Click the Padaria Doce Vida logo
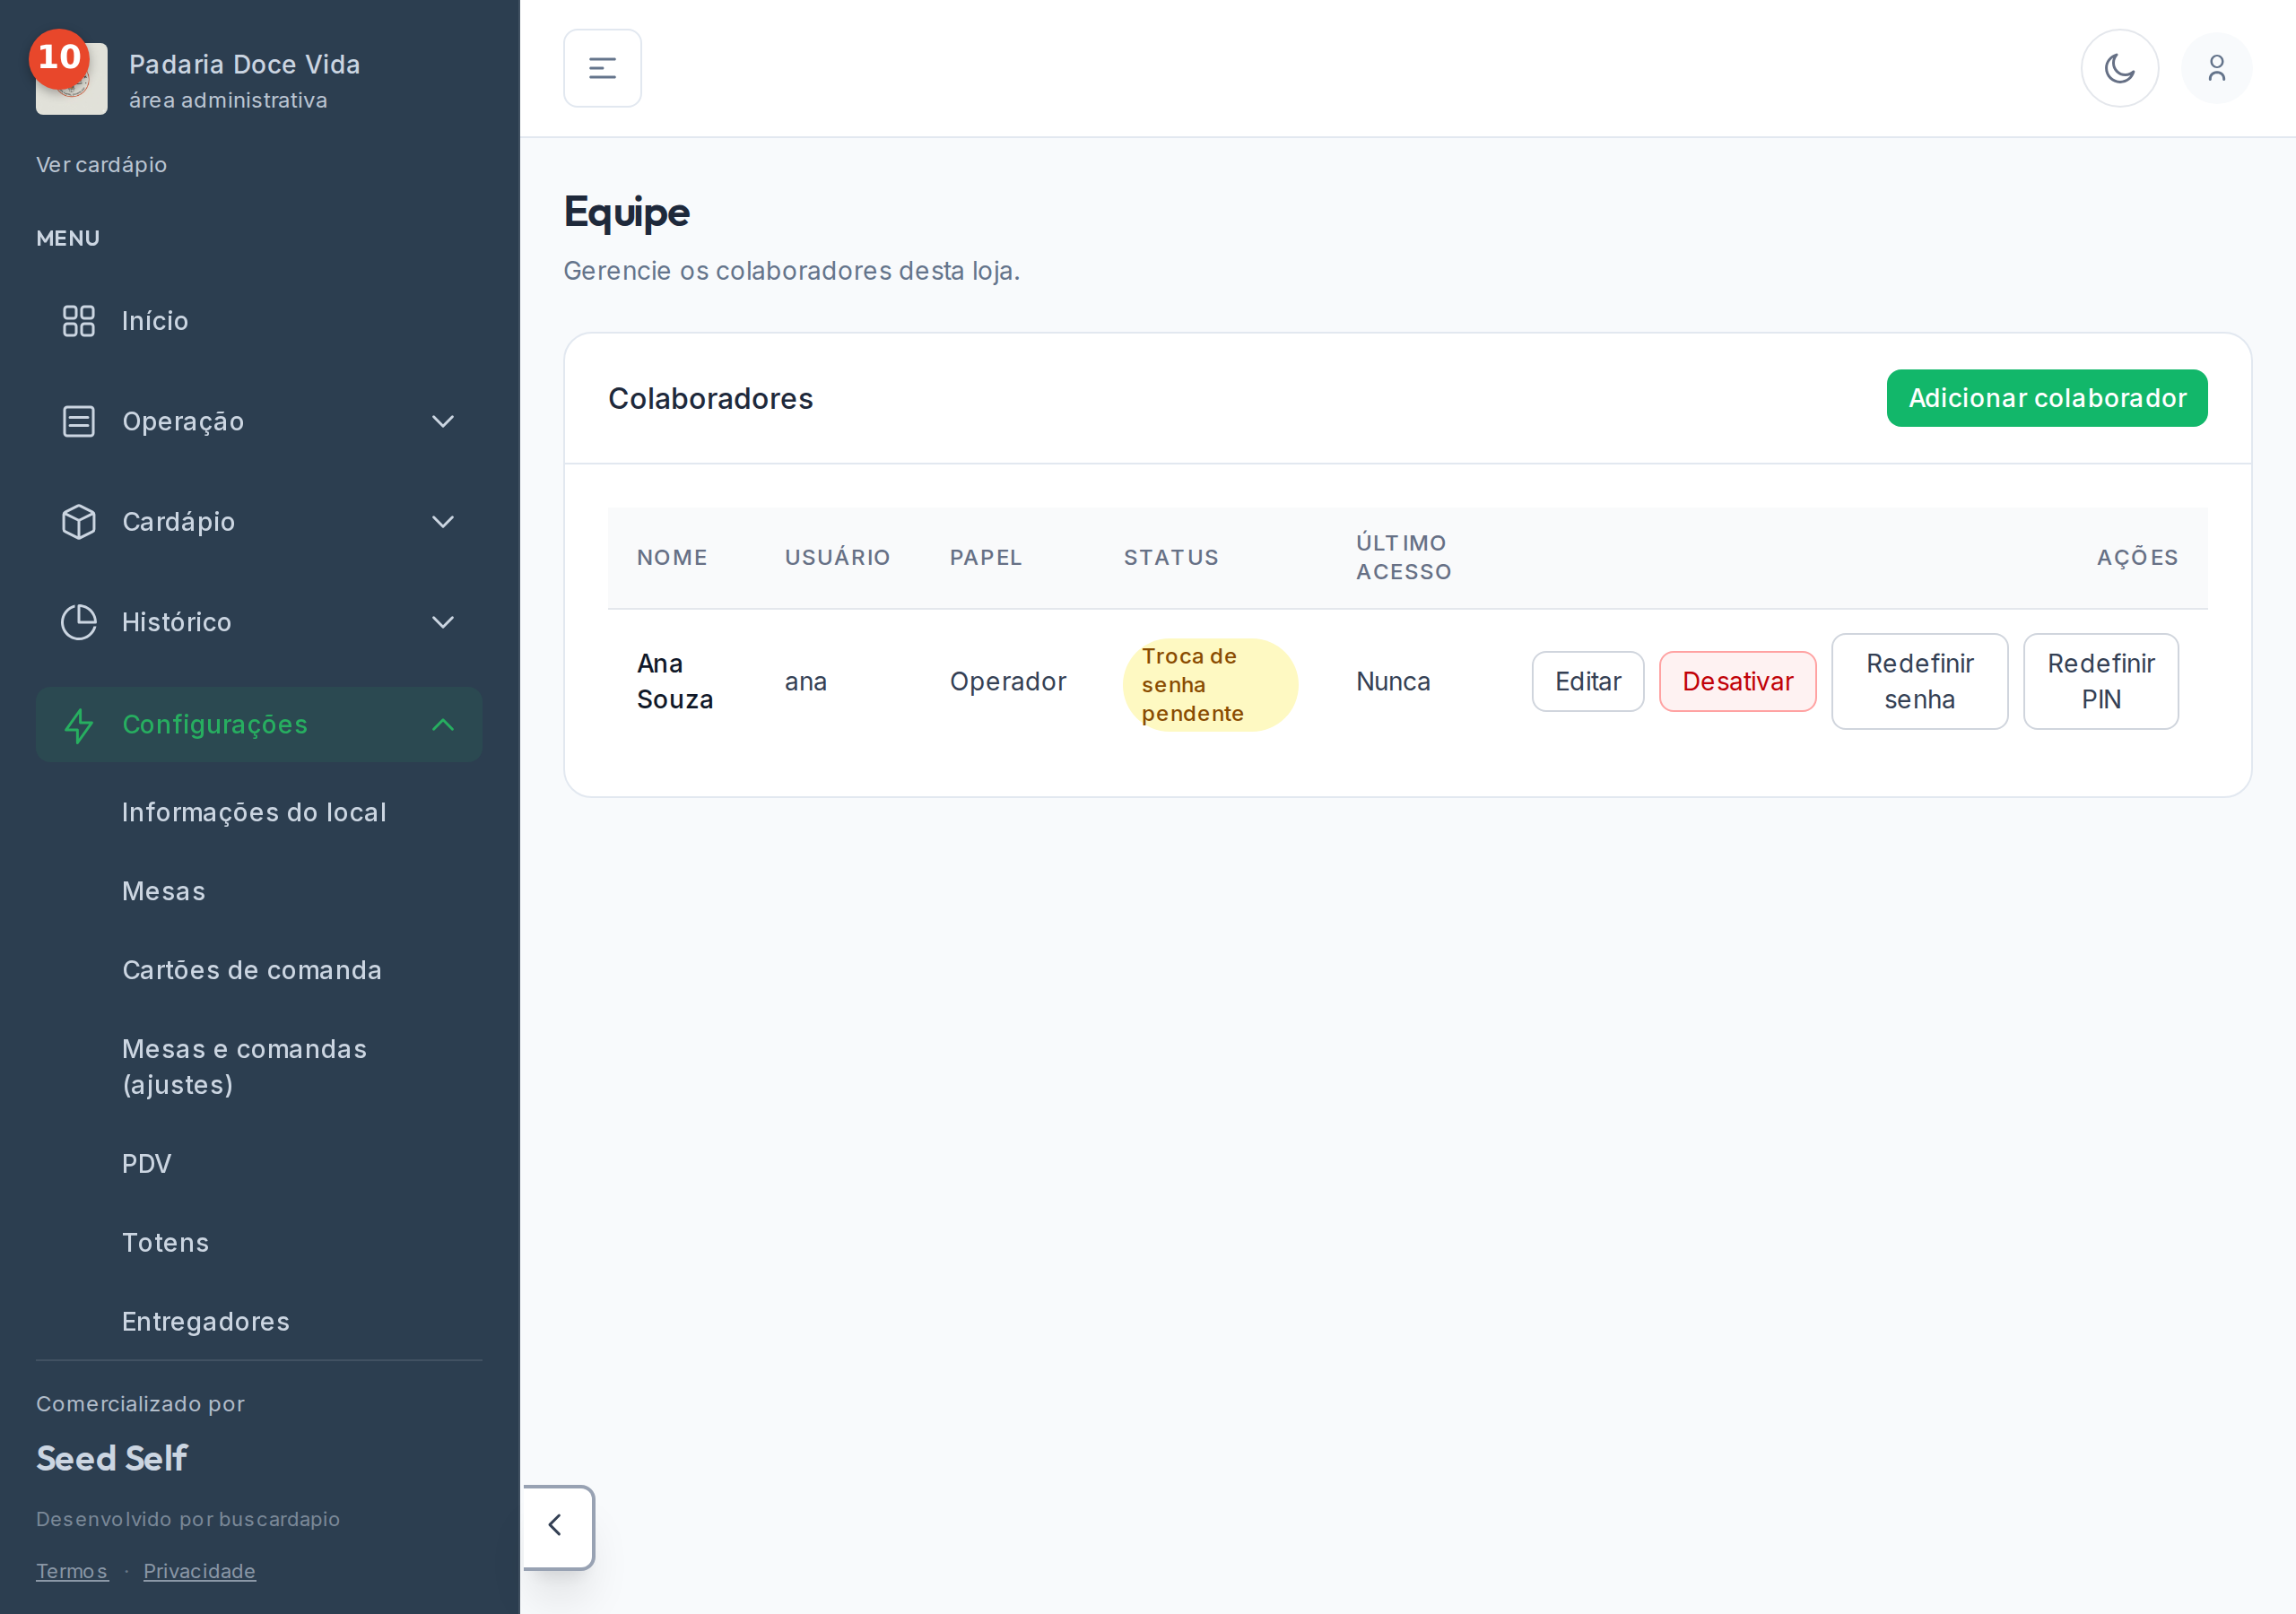 [71, 78]
